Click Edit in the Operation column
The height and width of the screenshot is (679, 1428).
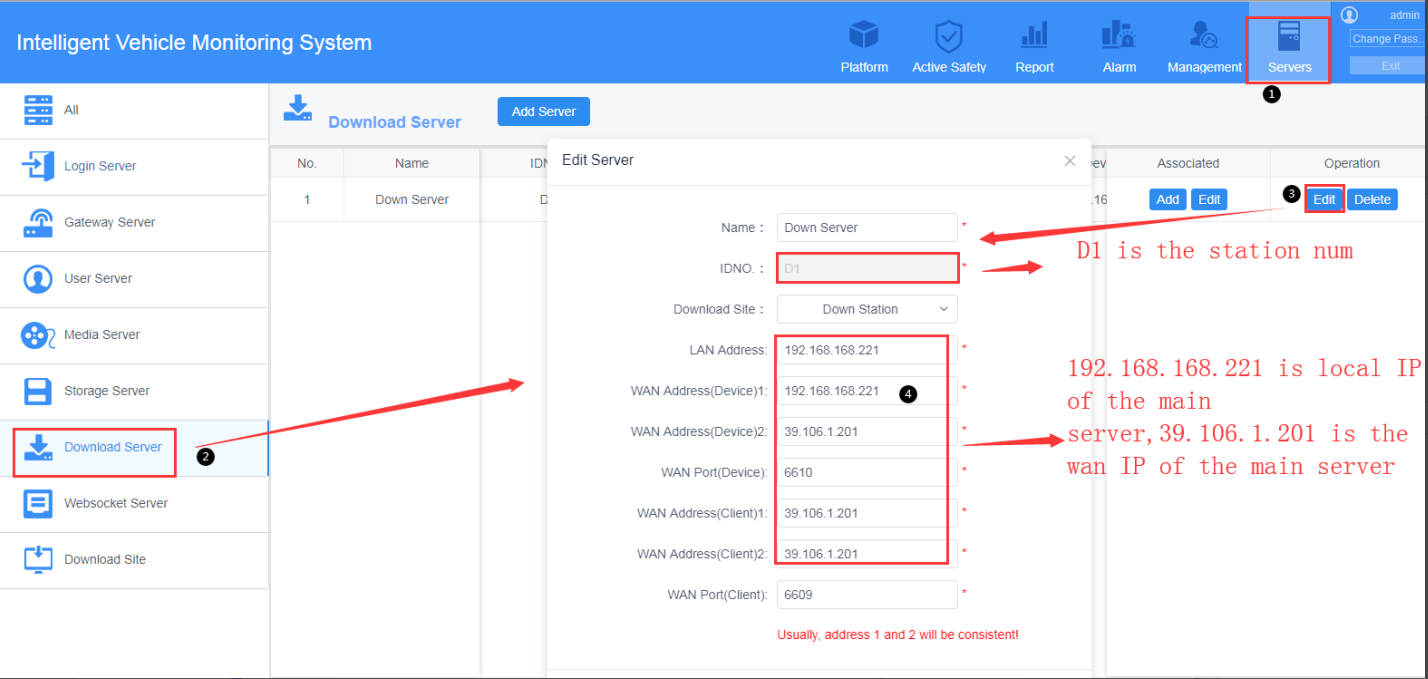point(1324,199)
